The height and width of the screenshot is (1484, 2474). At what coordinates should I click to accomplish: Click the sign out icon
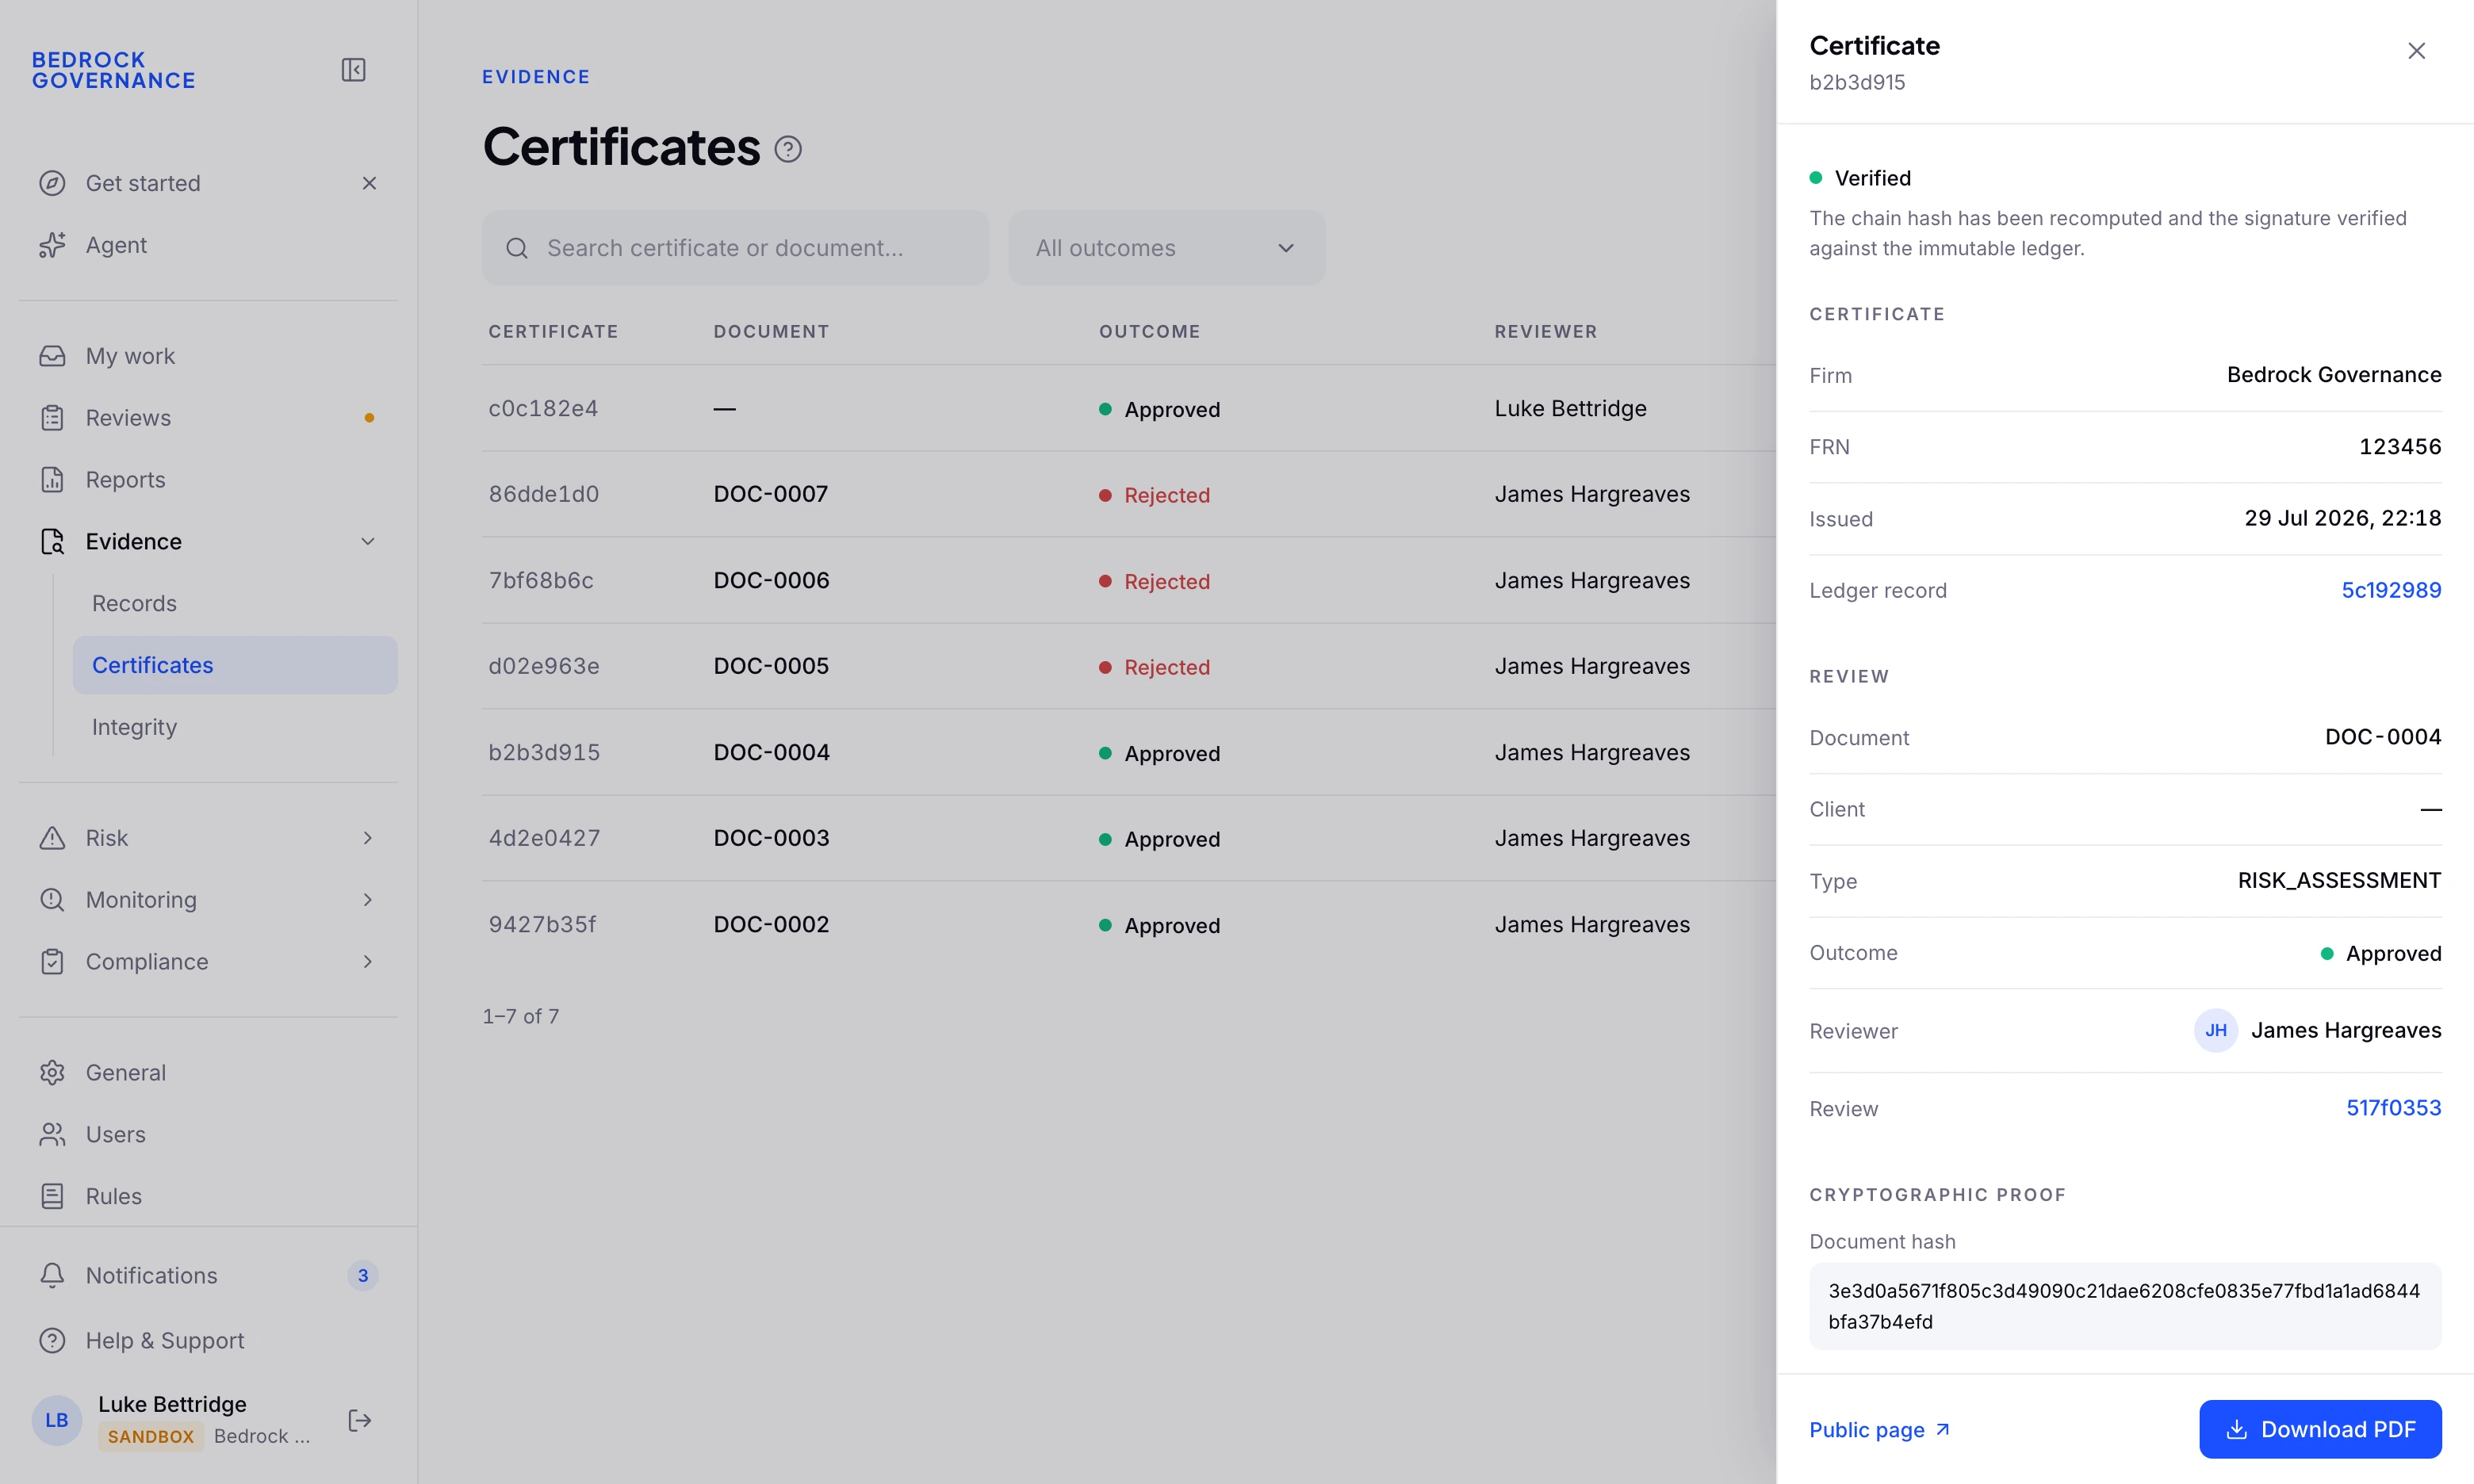(x=360, y=1421)
